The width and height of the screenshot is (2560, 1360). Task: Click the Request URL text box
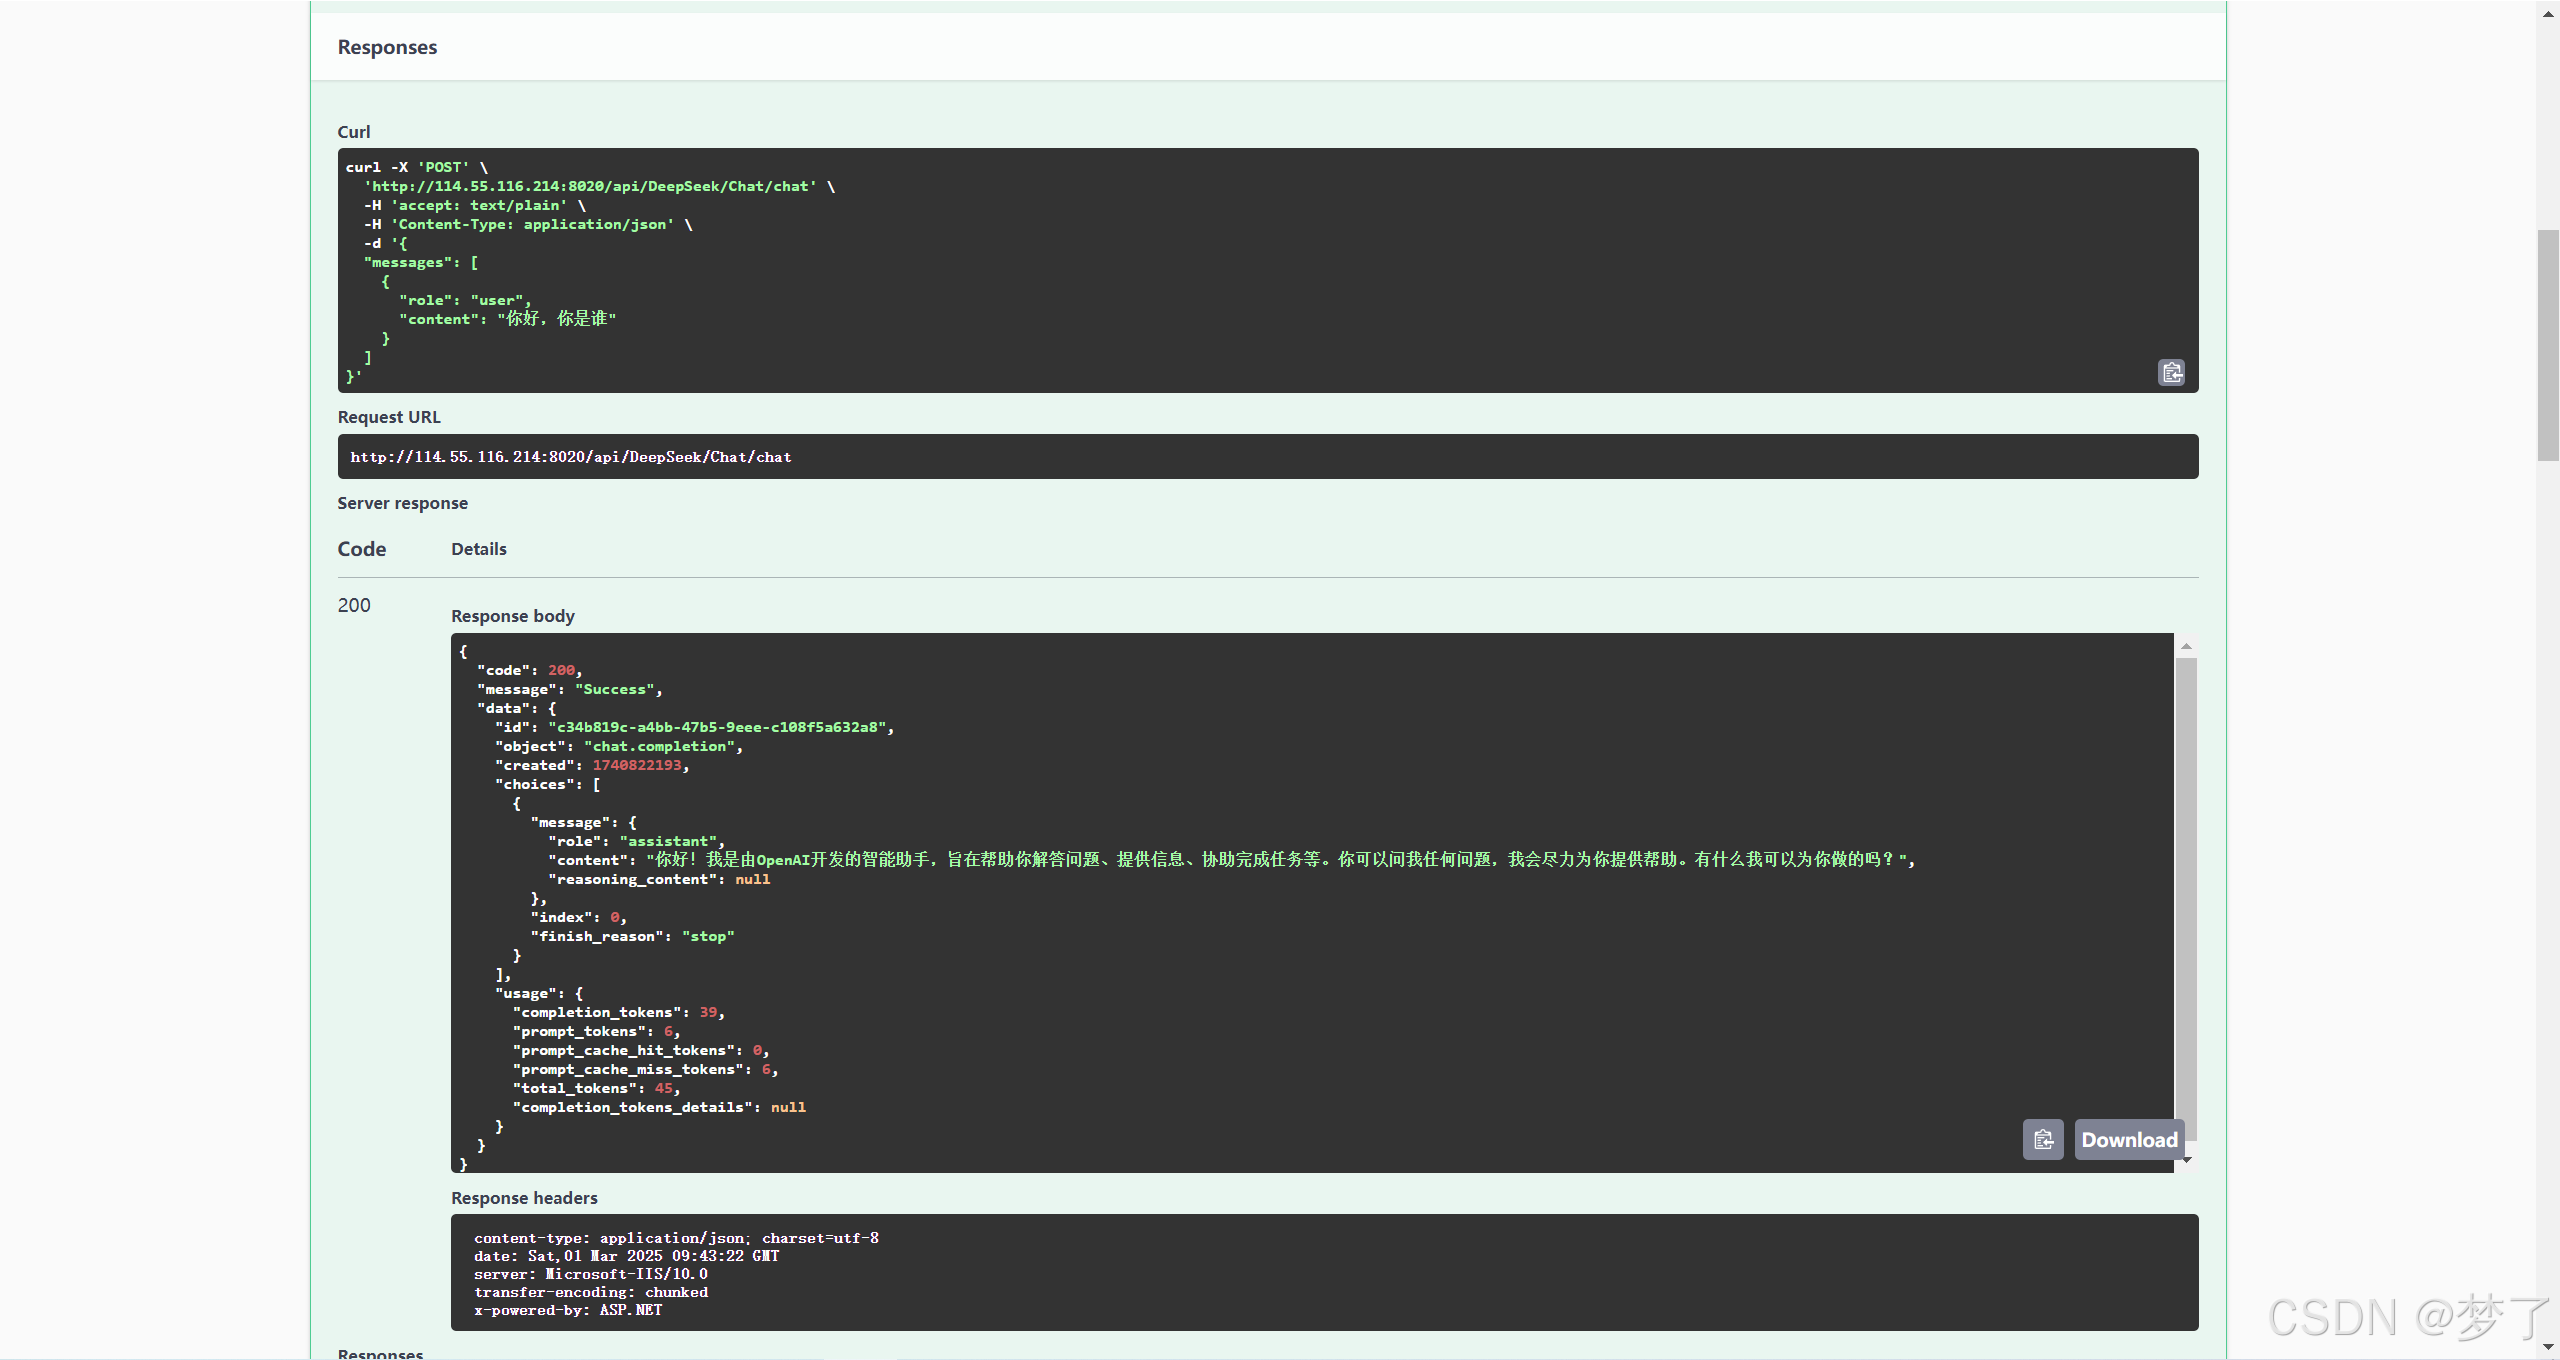[x=1267, y=457]
